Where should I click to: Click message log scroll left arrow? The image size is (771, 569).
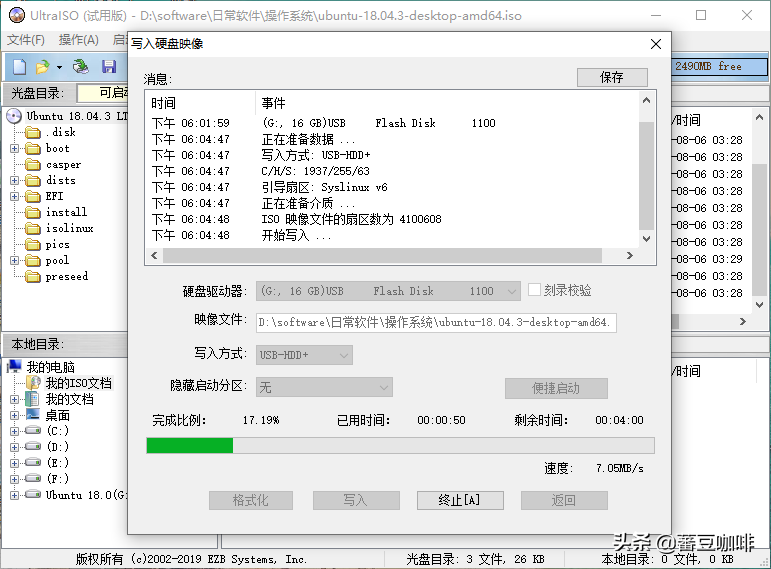(x=154, y=255)
